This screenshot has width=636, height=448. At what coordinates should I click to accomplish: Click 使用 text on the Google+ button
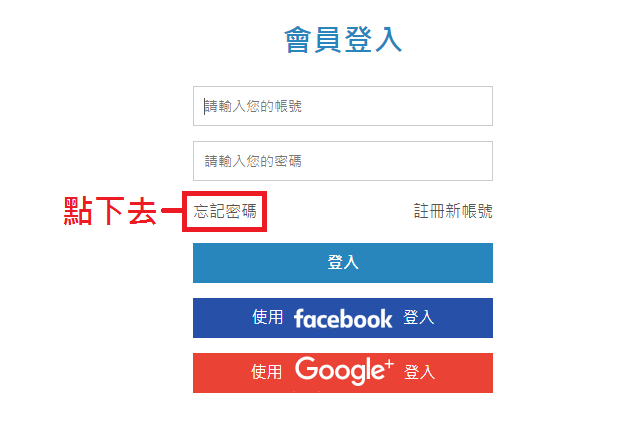coord(266,372)
